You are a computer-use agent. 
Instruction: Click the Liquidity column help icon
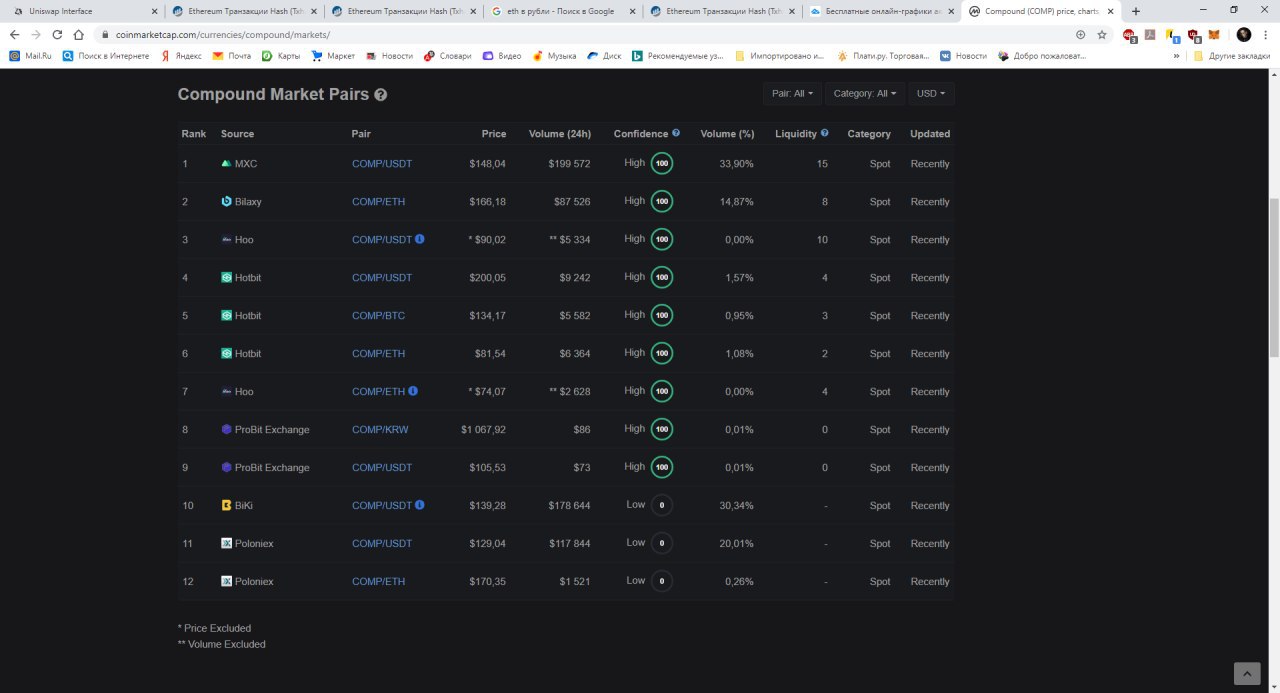tap(824, 132)
